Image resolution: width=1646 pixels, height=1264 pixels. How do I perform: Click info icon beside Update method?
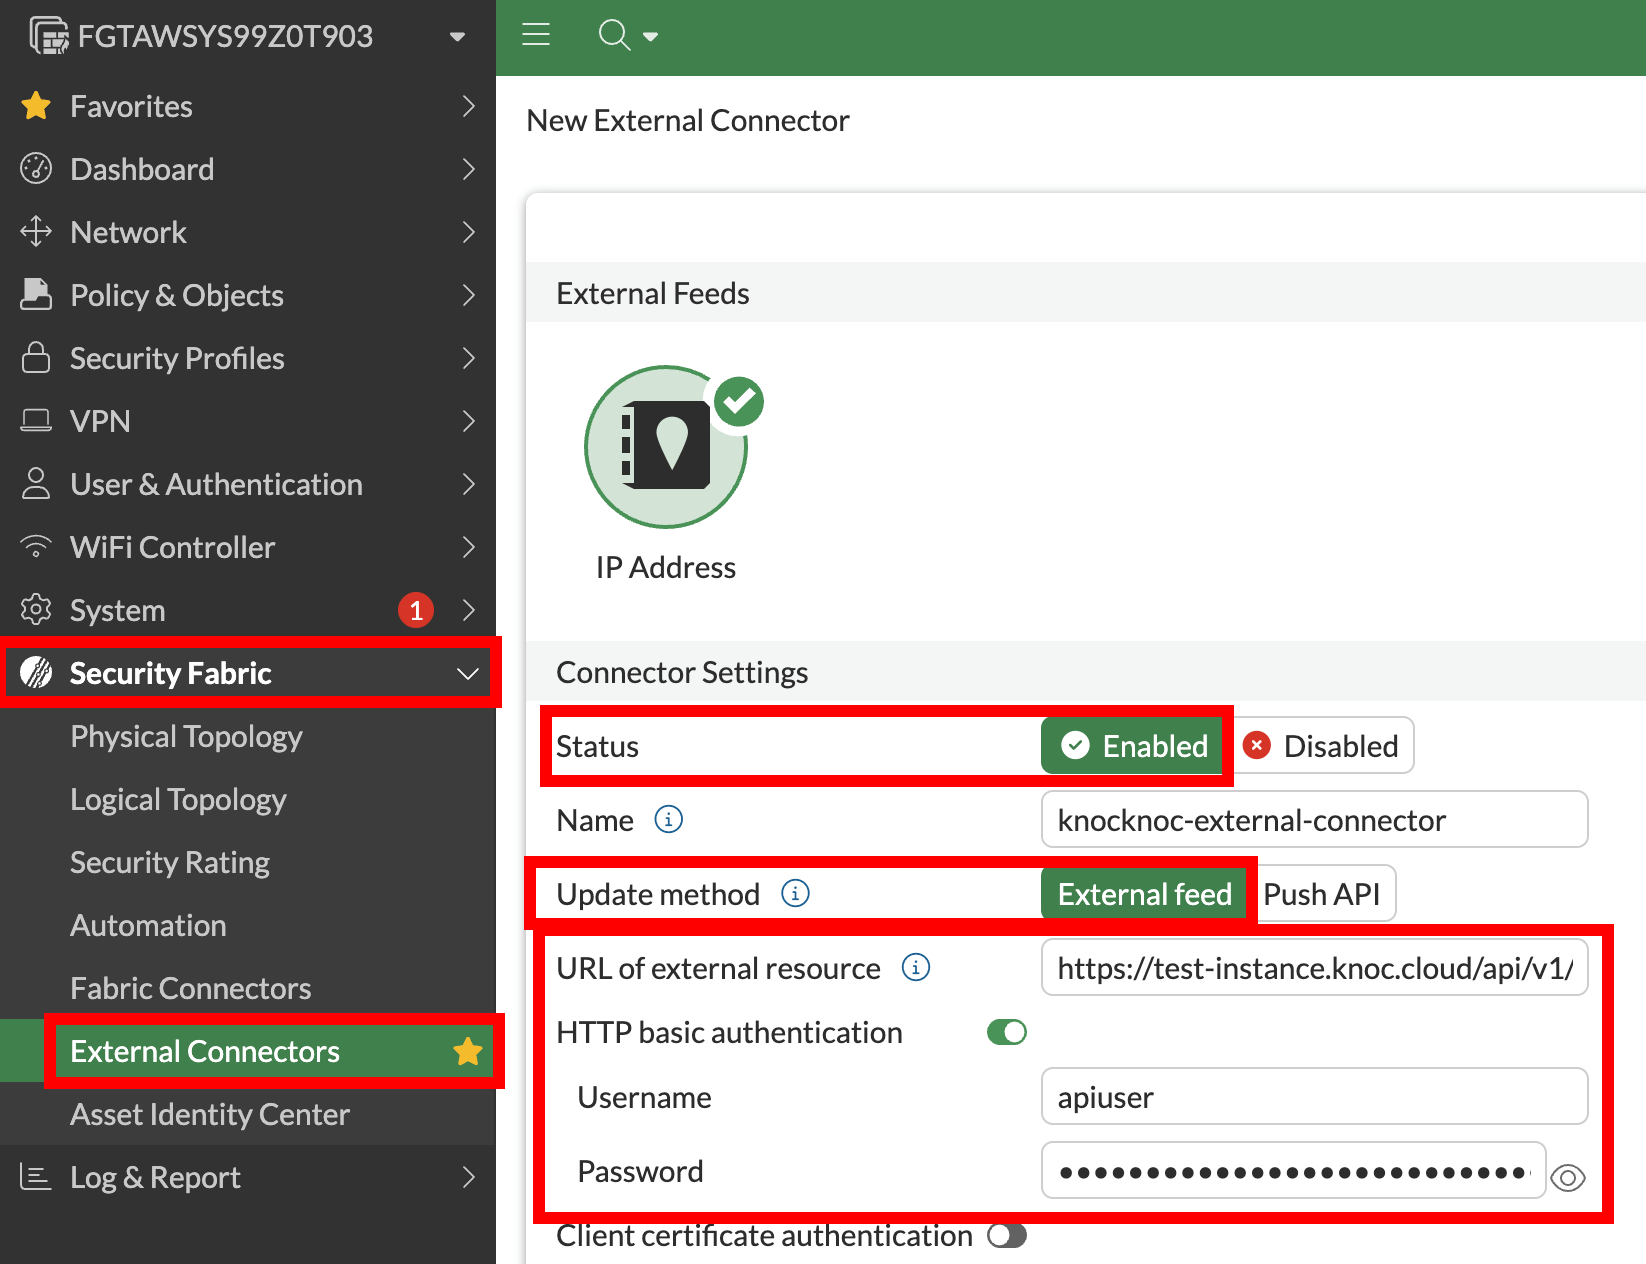click(x=795, y=893)
